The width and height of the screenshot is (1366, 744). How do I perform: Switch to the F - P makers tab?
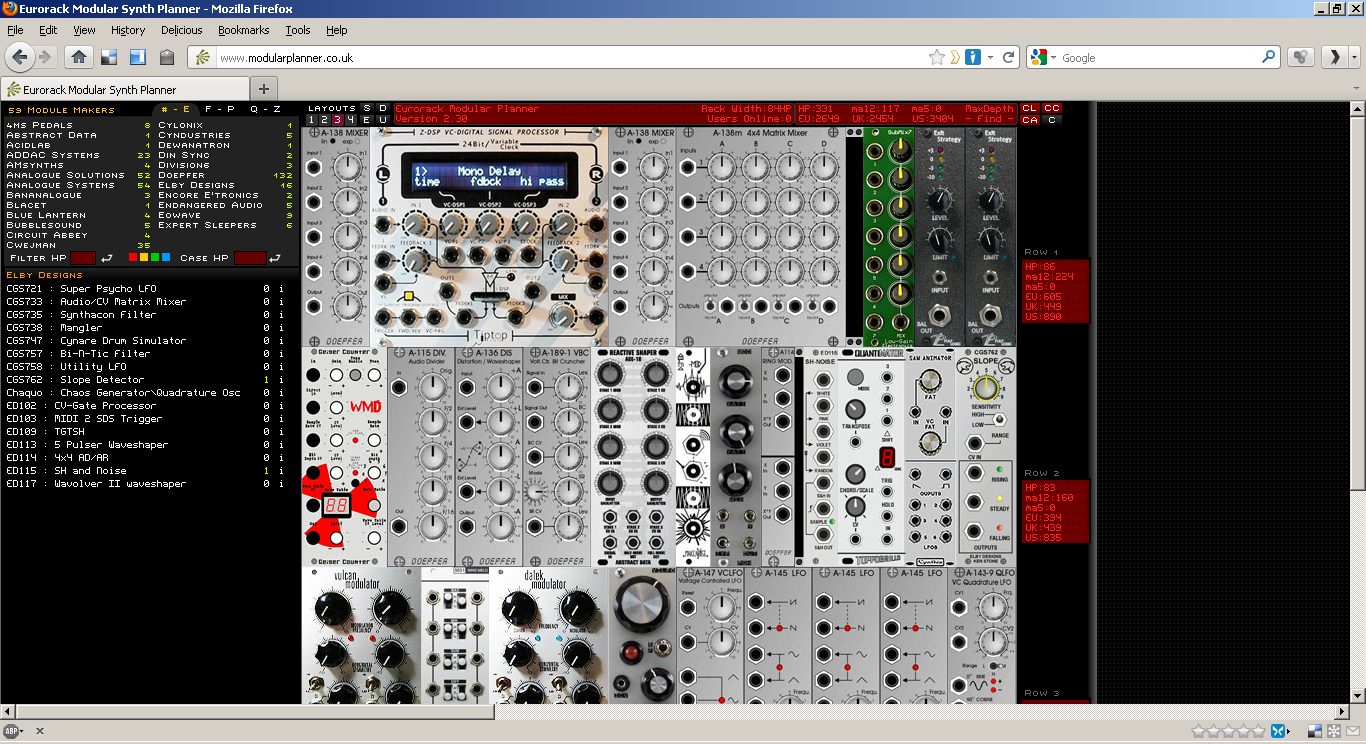point(219,109)
